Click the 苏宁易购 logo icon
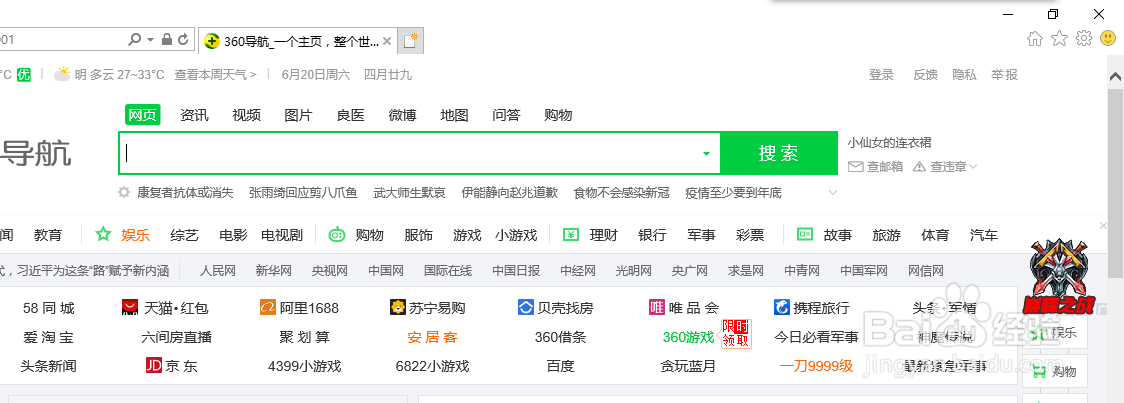 (x=398, y=308)
